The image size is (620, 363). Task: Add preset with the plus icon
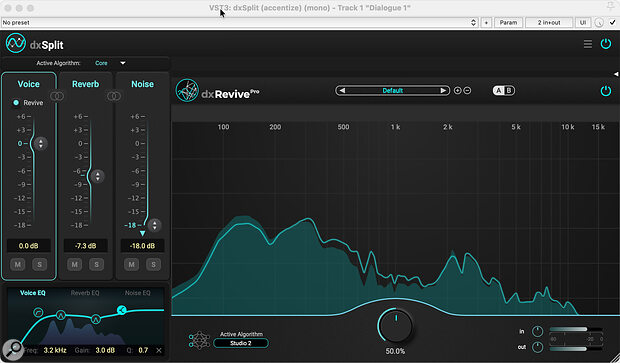pyautogui.click(x=457, y=91)
